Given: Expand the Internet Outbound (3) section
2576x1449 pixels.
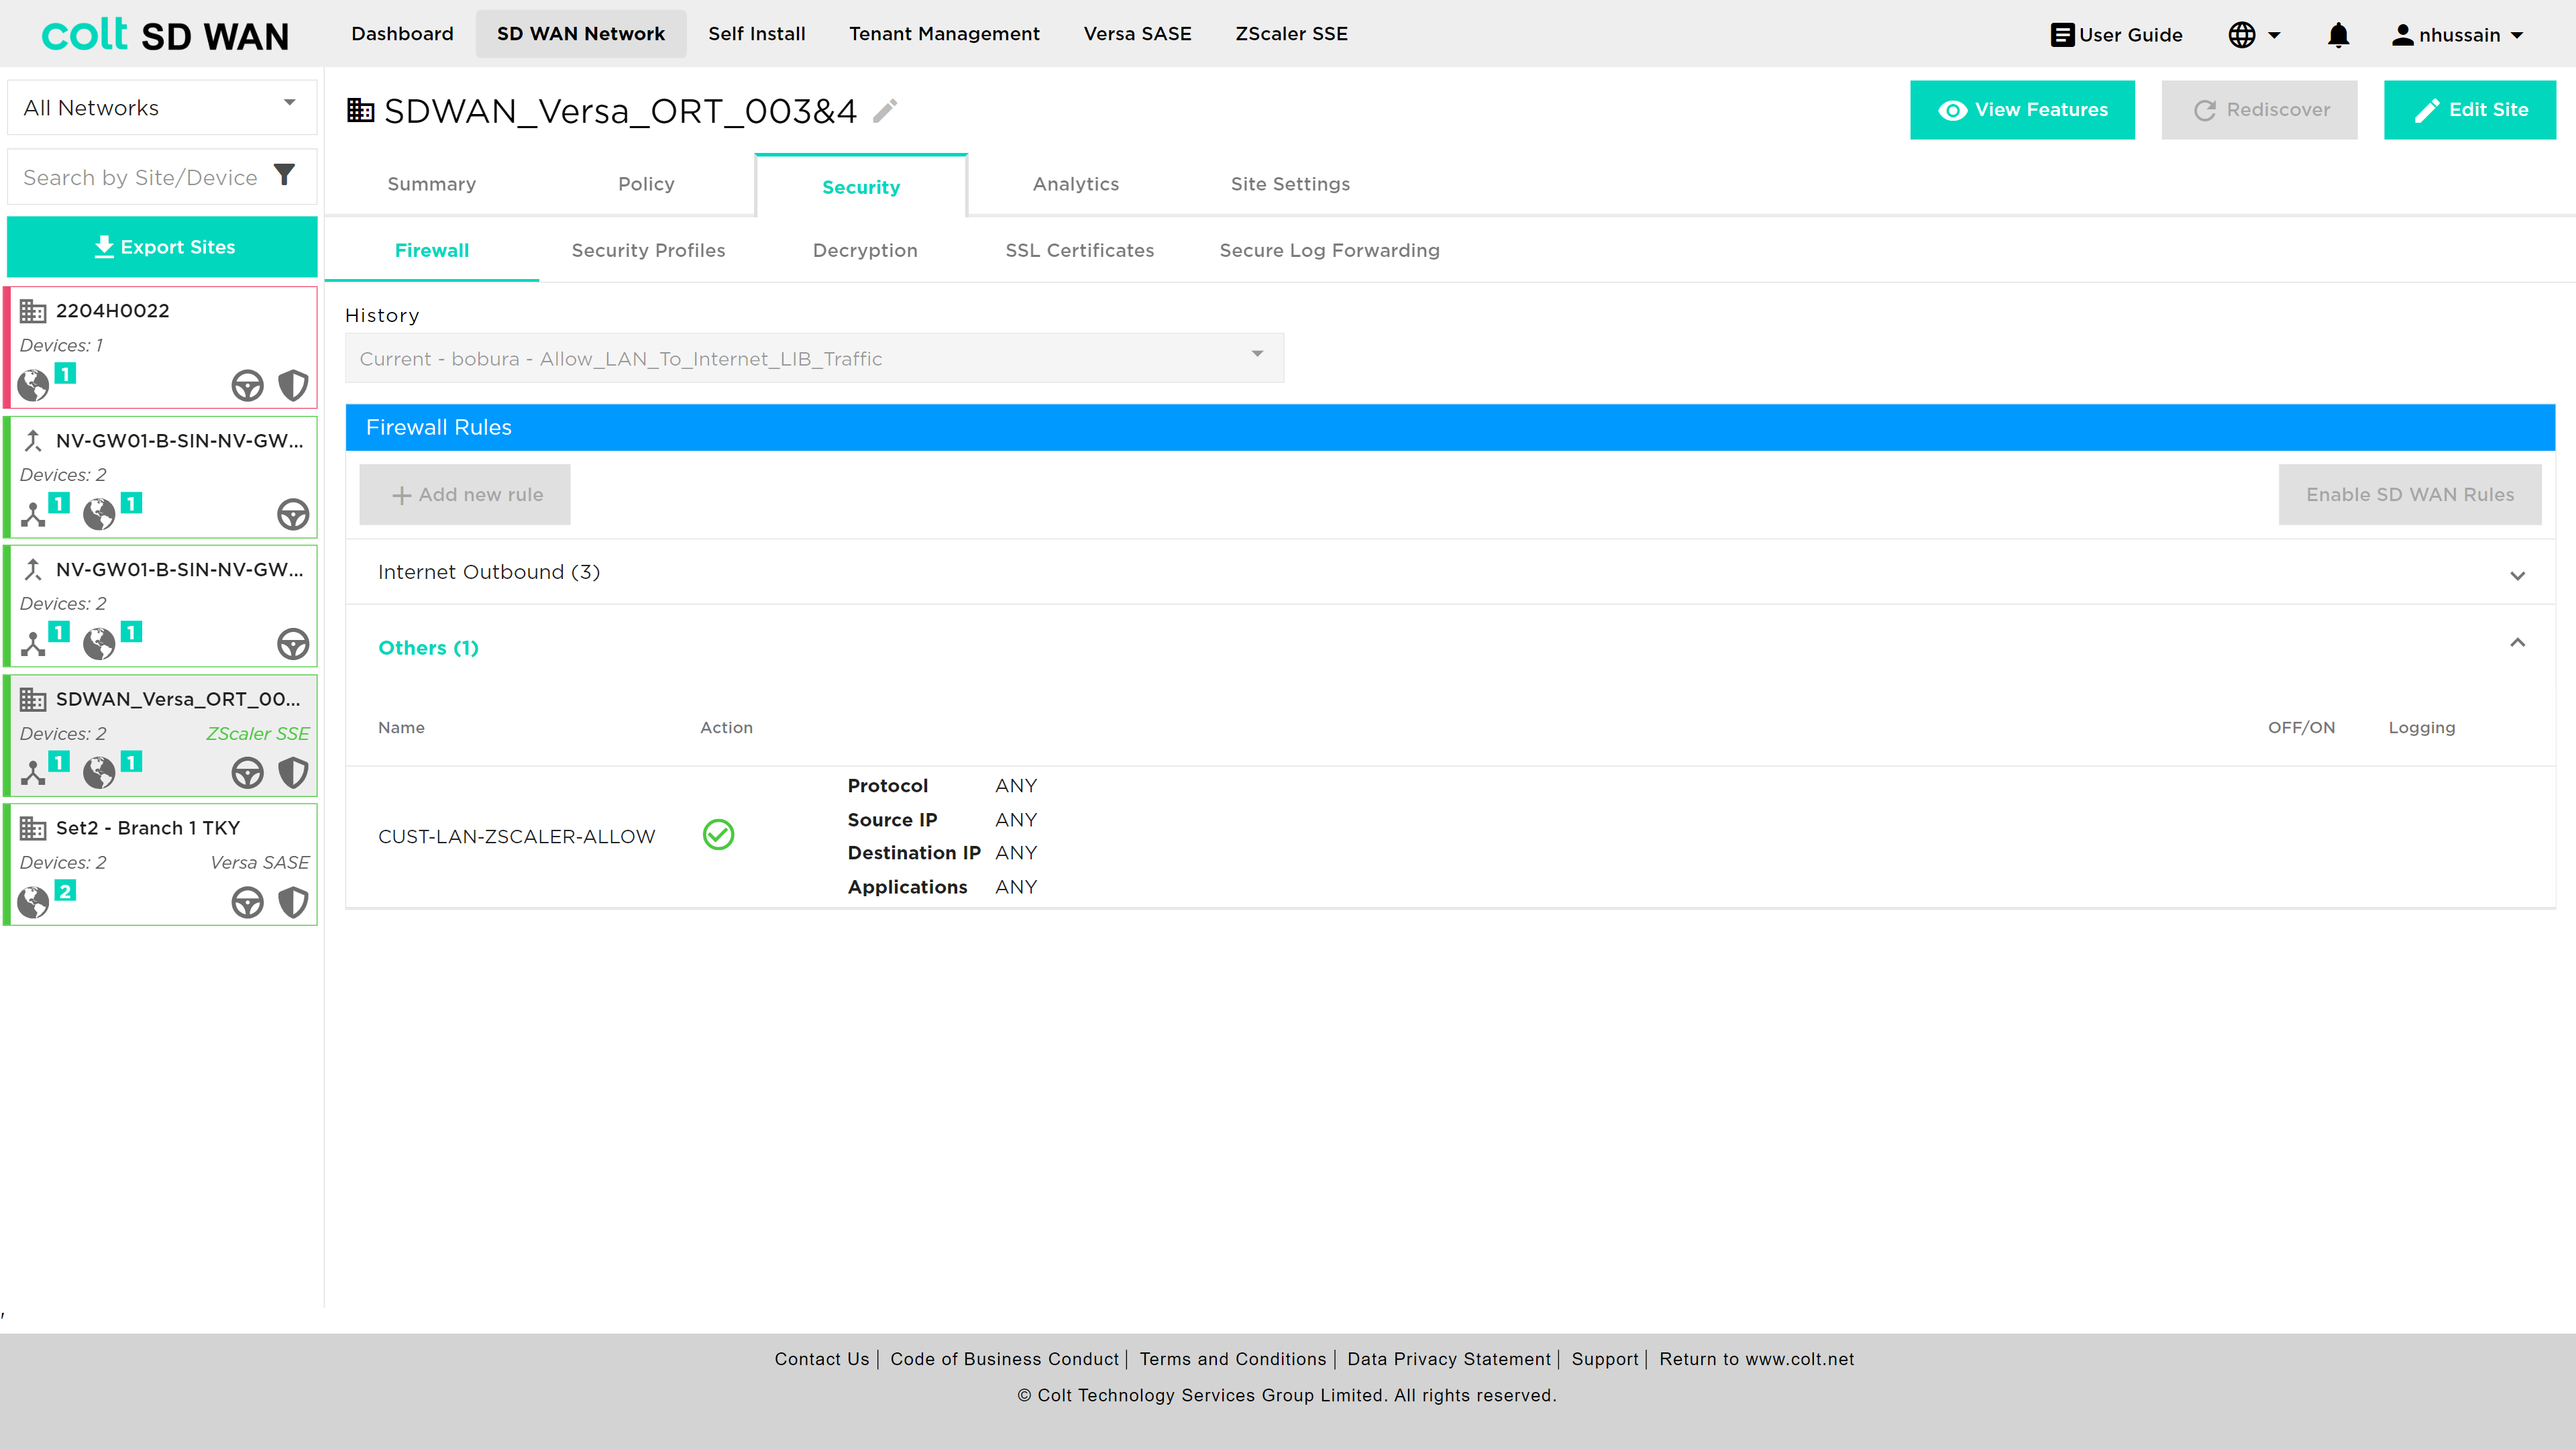Looking at the screenshot, I should coord(1450,572).
